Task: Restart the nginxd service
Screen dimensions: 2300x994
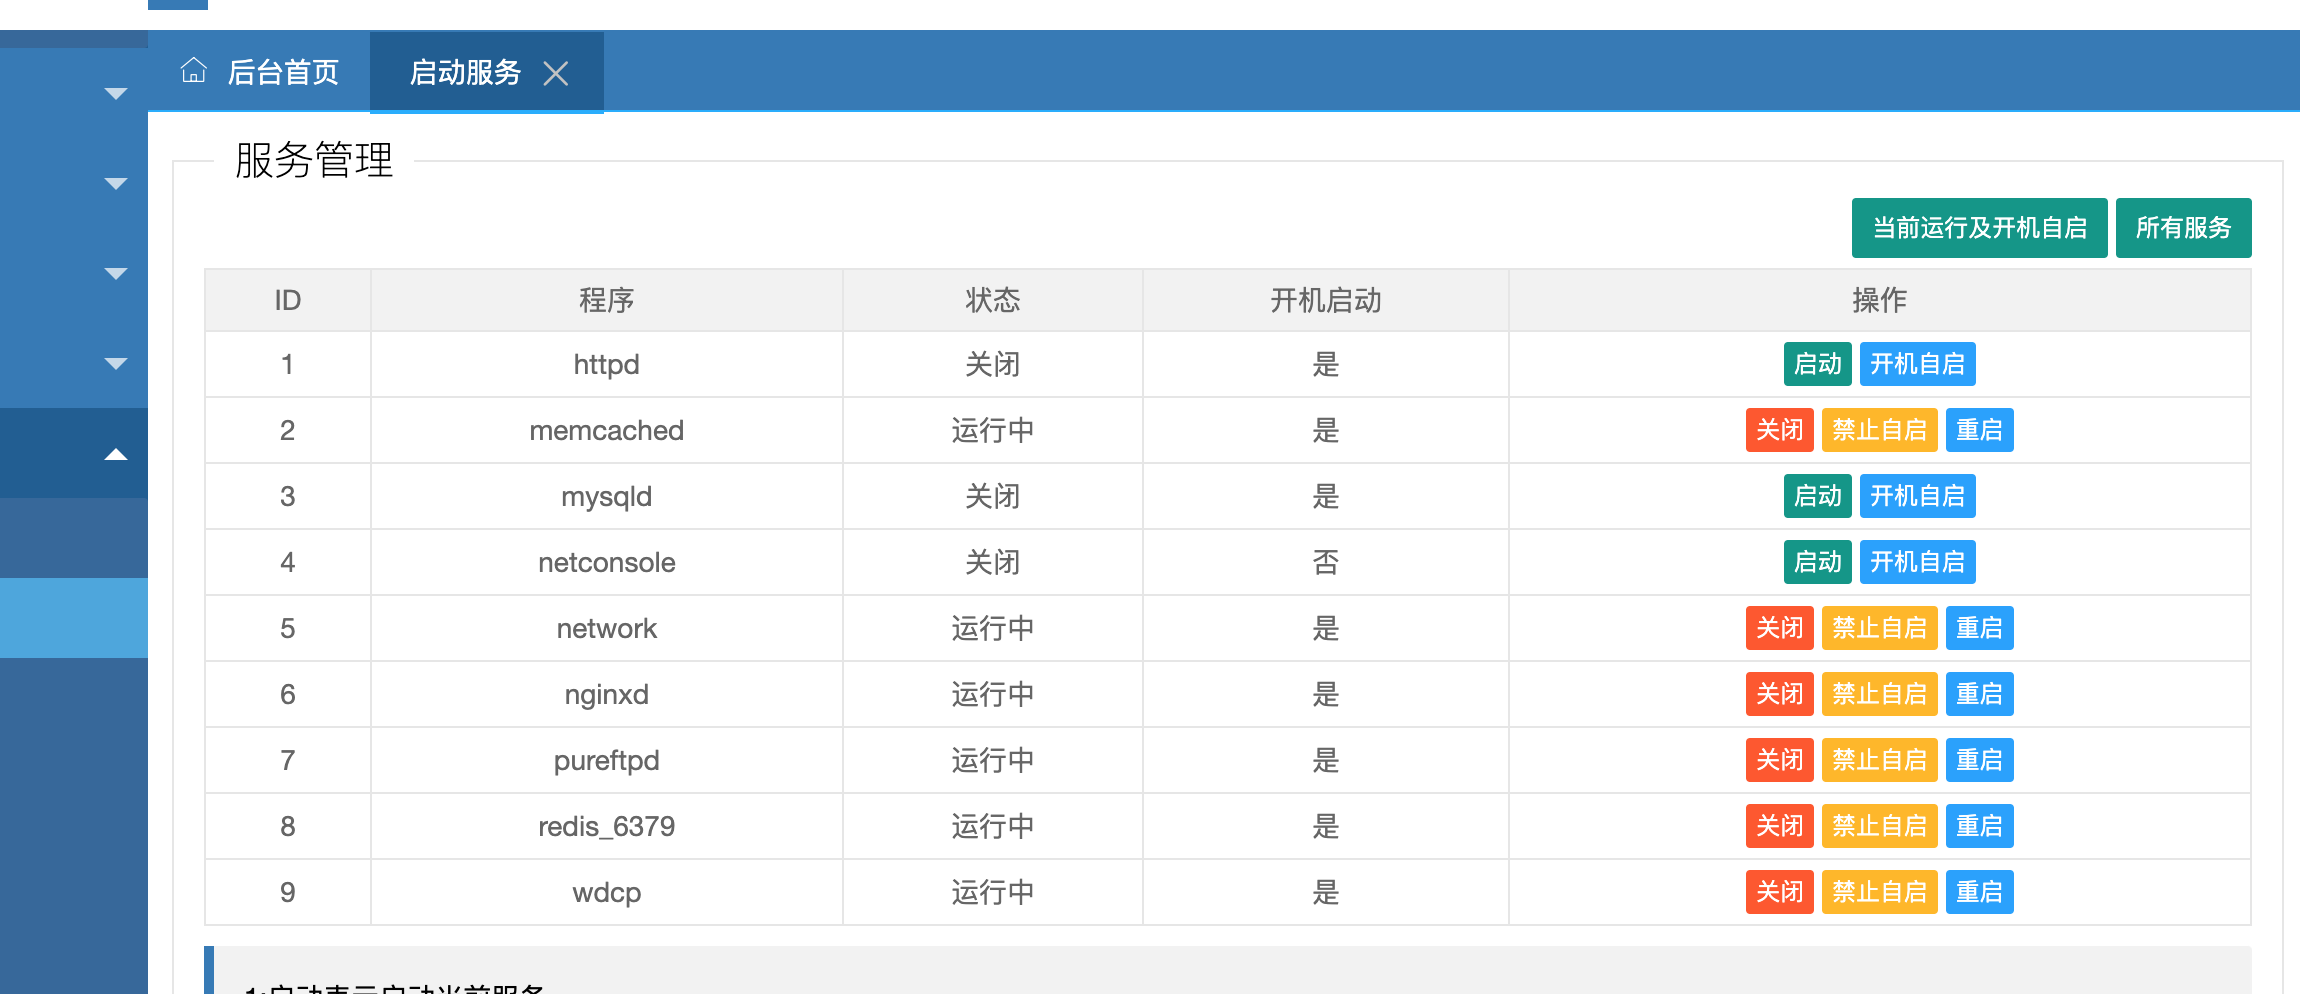Action: pos(1979,694)
